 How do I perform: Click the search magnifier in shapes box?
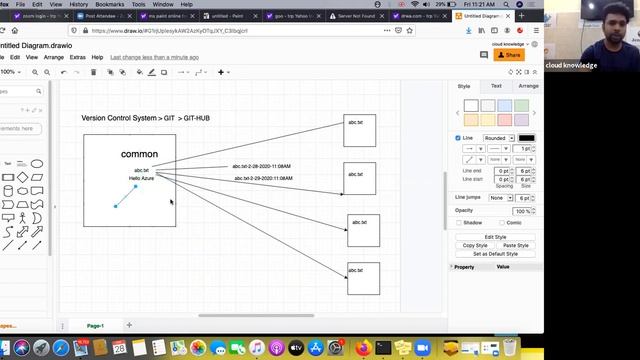(x=39, y=91)
